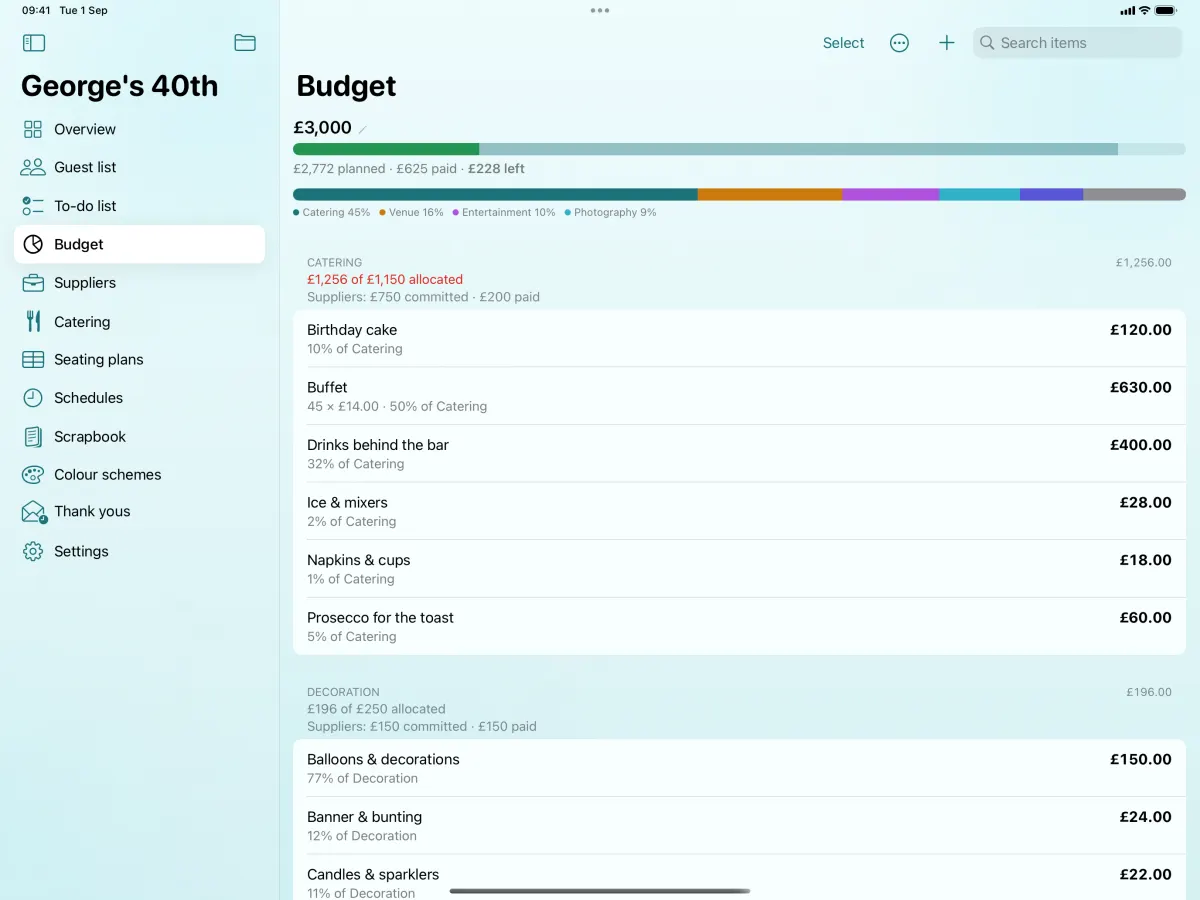Image resolution: width=1200 pixels, height=900 pixels.
Task: Click the Thank yous envelope icon
Action: point(34,512)
